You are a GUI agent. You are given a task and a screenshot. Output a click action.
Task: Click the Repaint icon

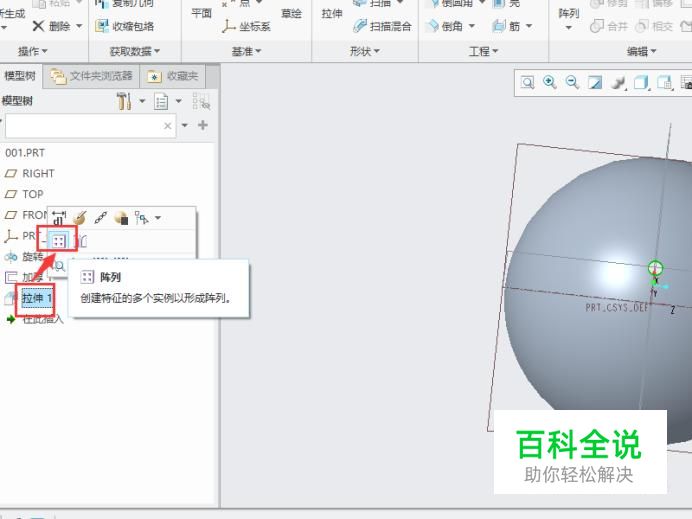[x=595, y=82]
